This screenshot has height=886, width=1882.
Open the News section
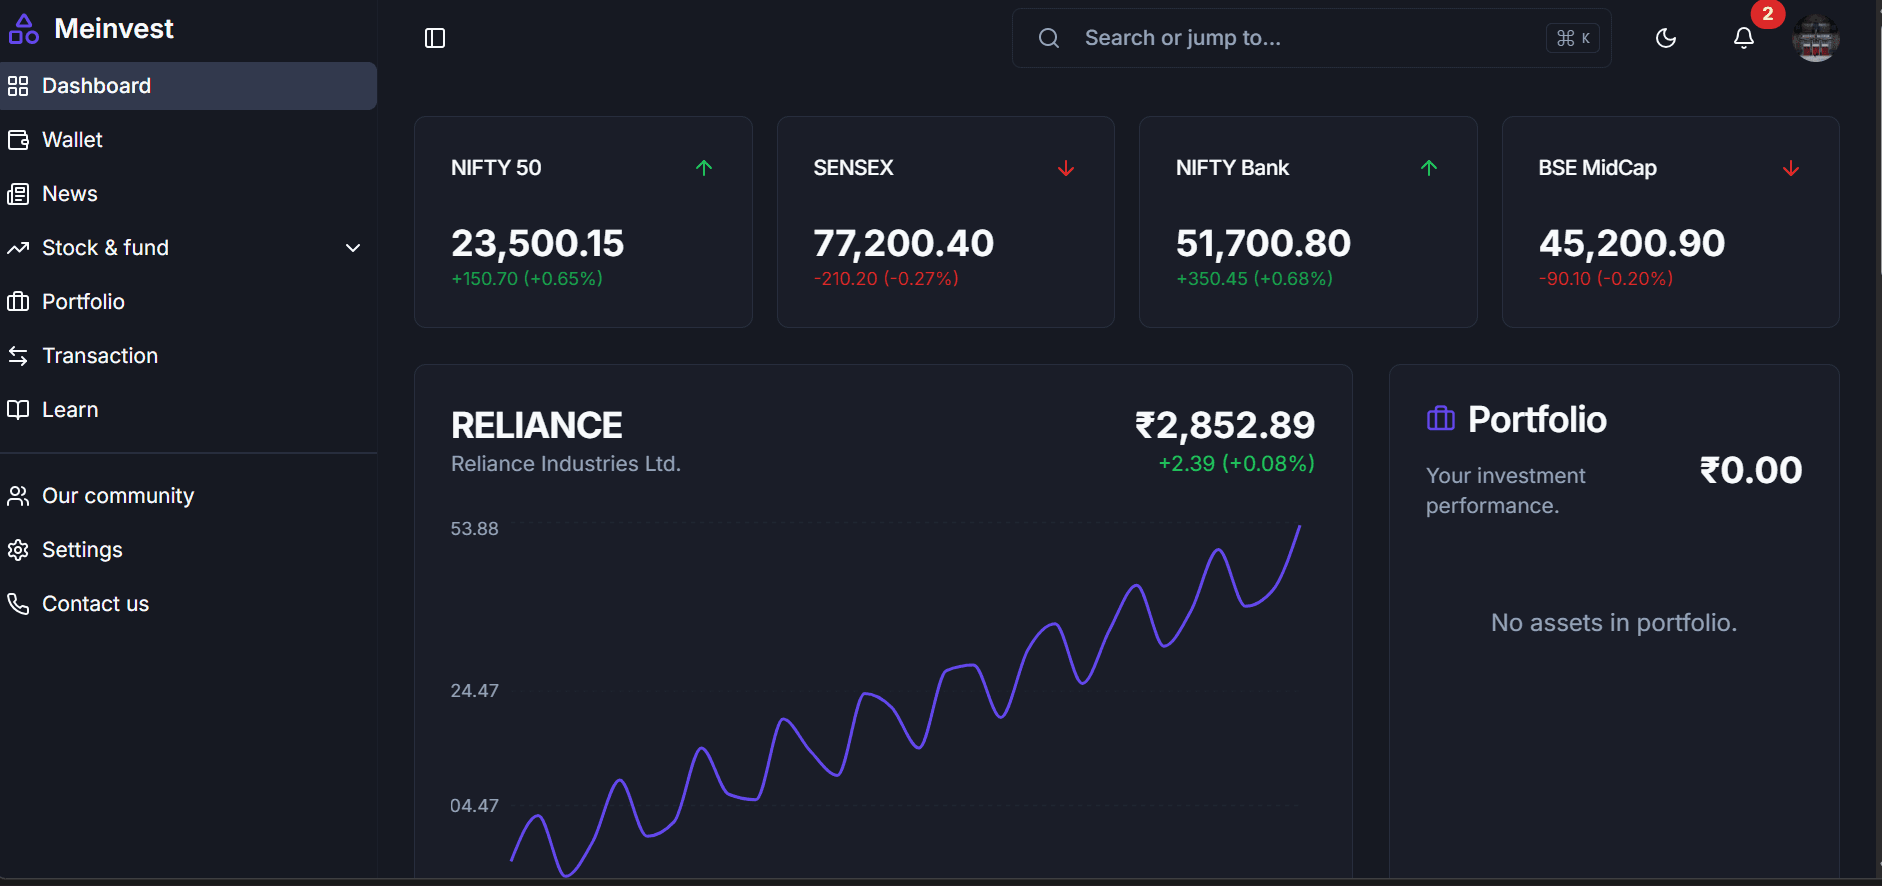pos(69,194)
